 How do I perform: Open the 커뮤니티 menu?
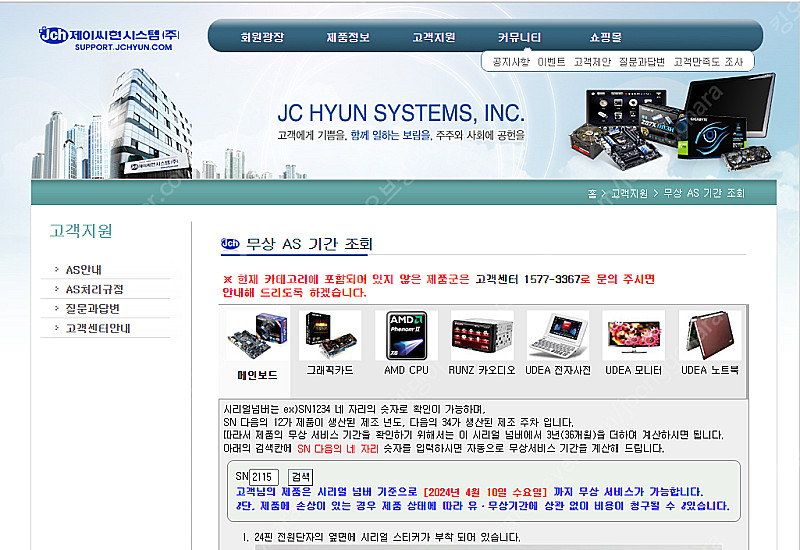[x=519, y=37]
